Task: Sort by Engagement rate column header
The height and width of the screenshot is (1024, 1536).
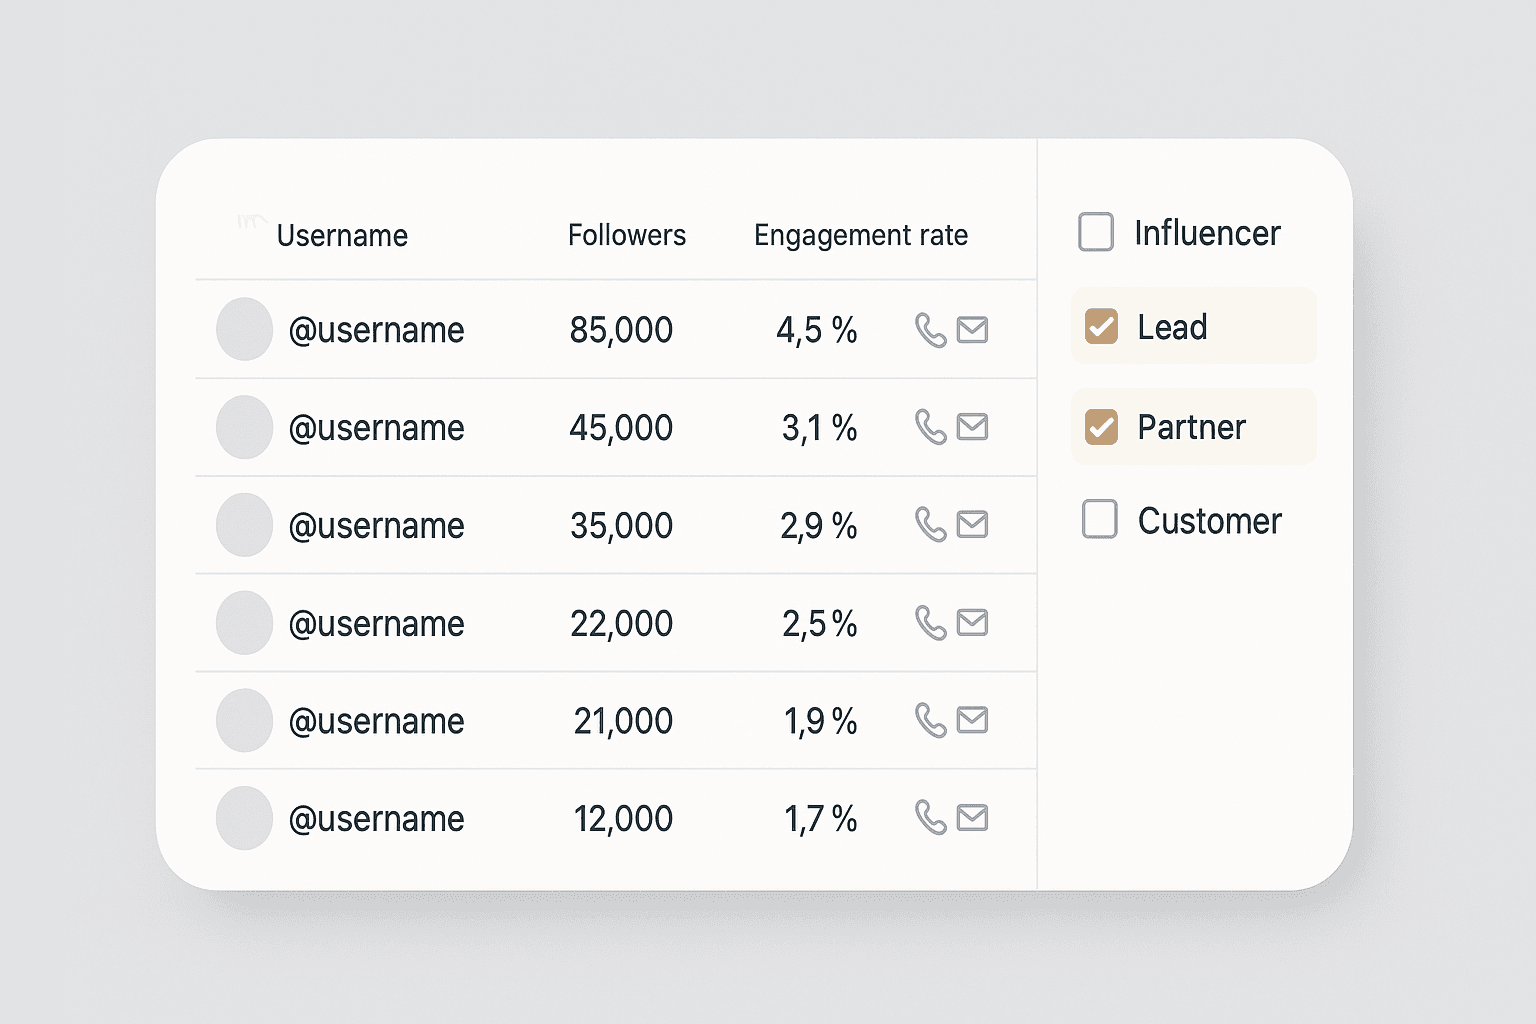Action: point(861,236)
